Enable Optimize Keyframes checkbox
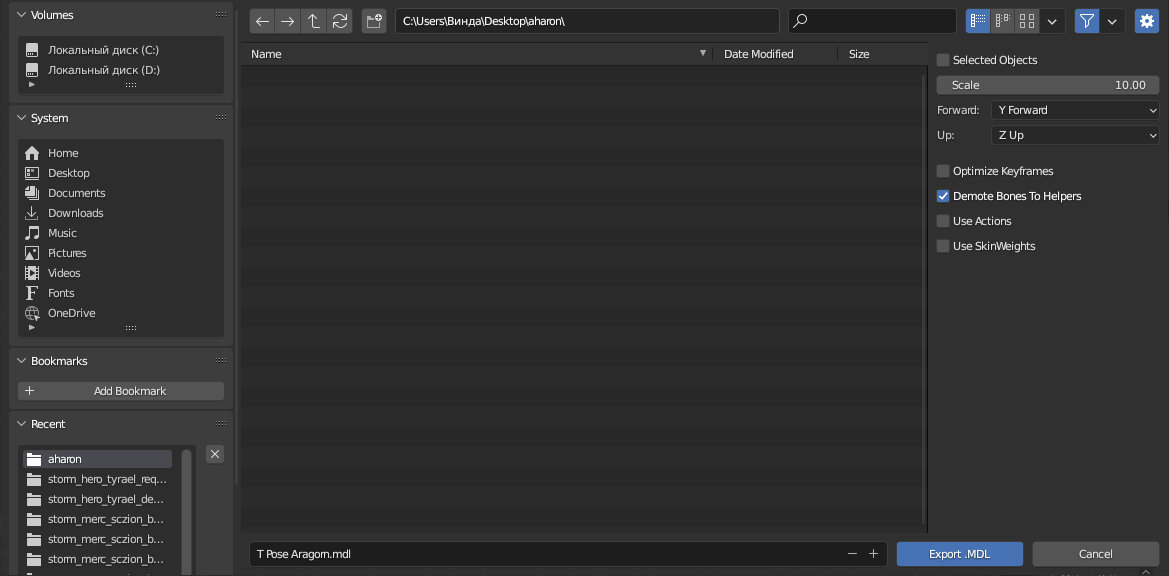Viewport: 1169px width, 576px height. click(x=943, y=171)
